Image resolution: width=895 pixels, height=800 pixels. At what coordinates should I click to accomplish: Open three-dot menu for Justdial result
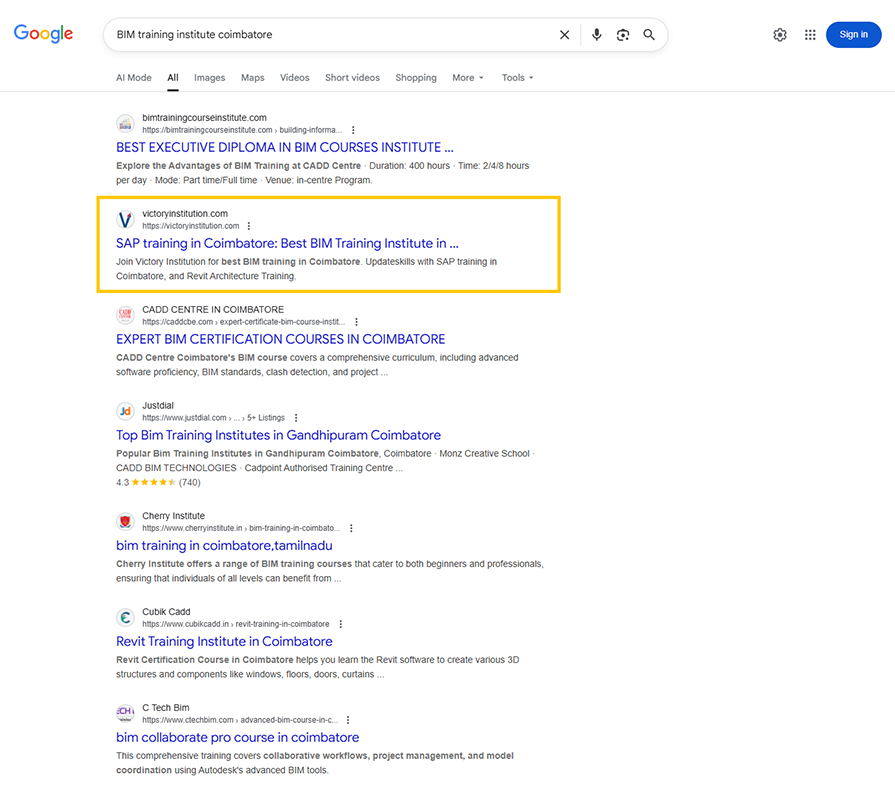click(x=296, y=418)
